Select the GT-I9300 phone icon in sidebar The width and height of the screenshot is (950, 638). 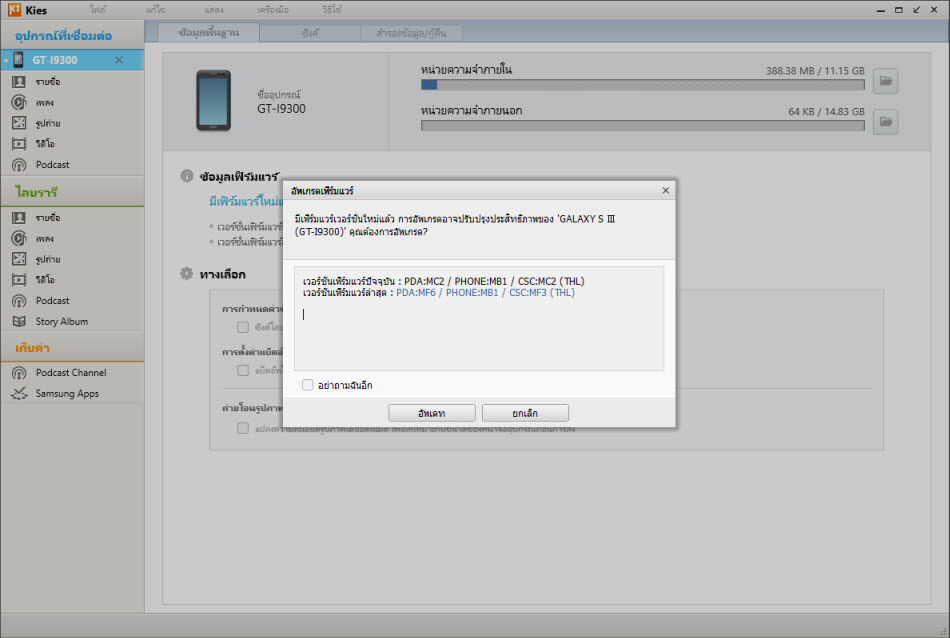pyautogui.click(x=19, y=60)
